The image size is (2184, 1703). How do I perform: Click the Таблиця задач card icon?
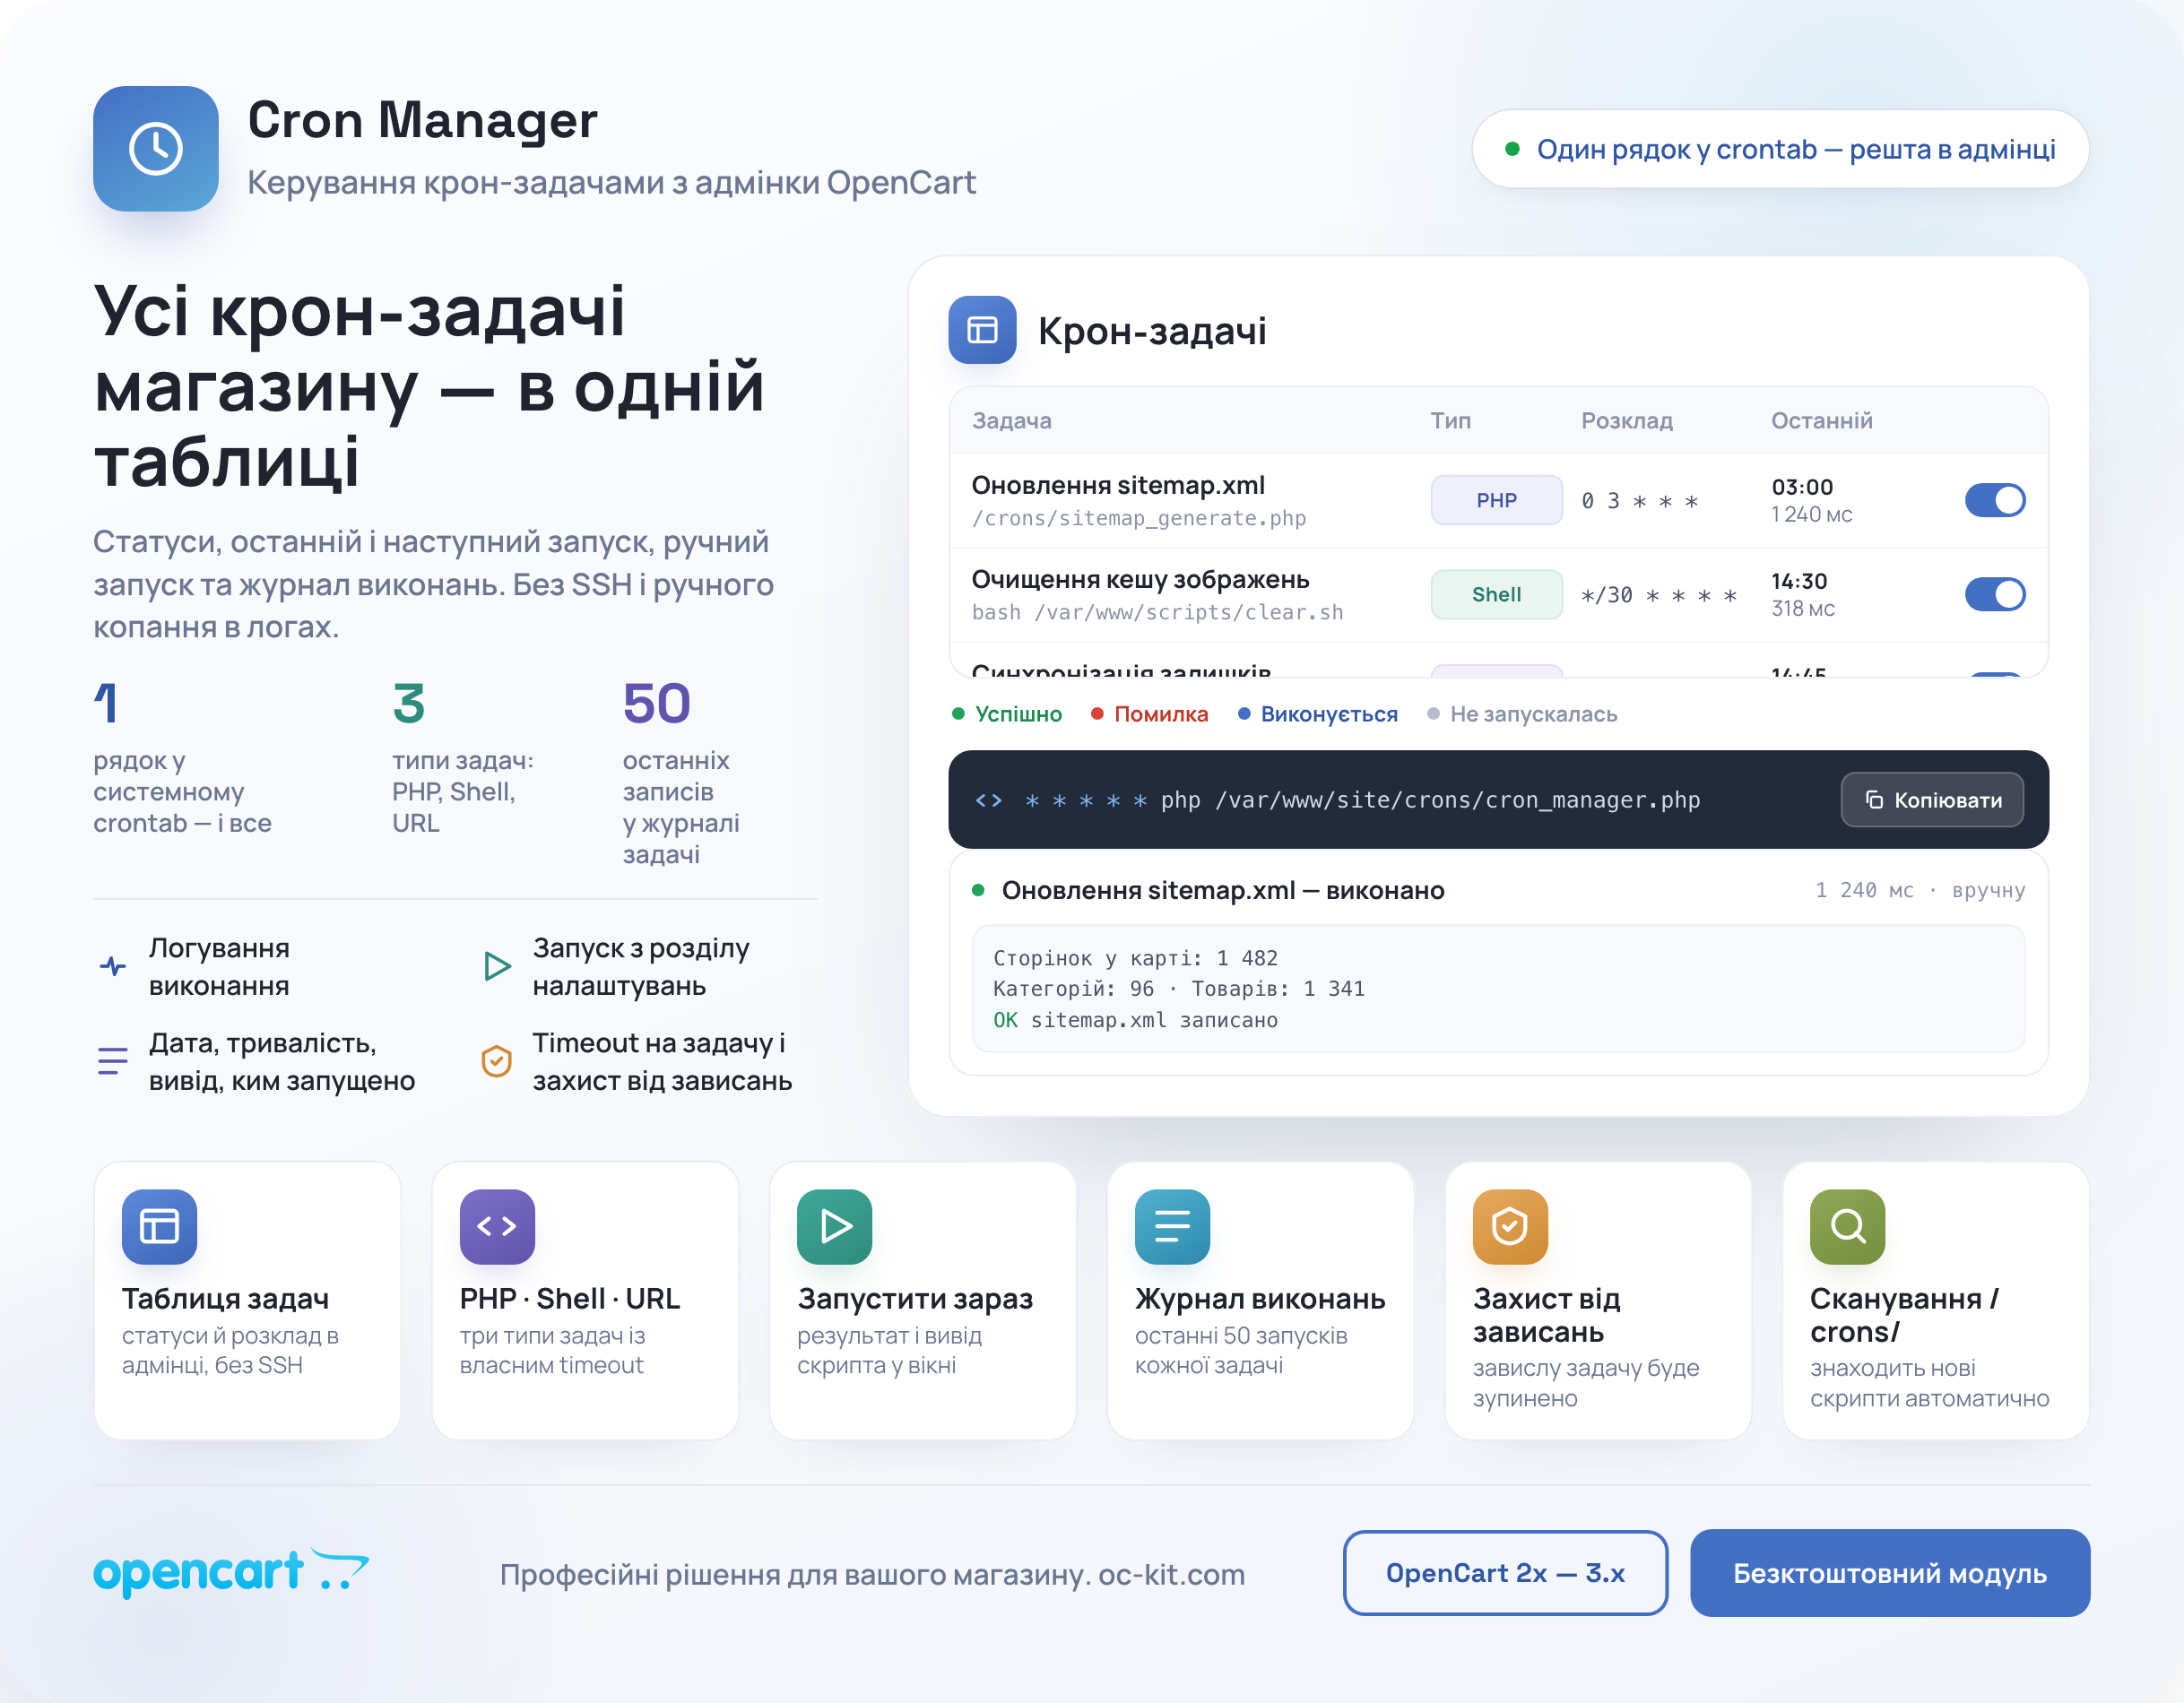click(159, 1226)
